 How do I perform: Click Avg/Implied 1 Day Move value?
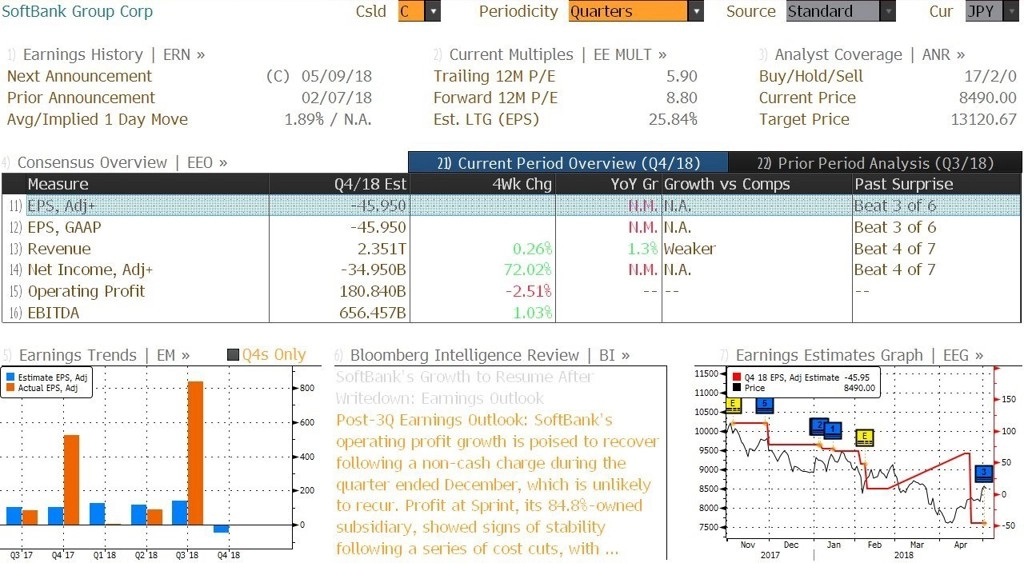click(328, 119)
